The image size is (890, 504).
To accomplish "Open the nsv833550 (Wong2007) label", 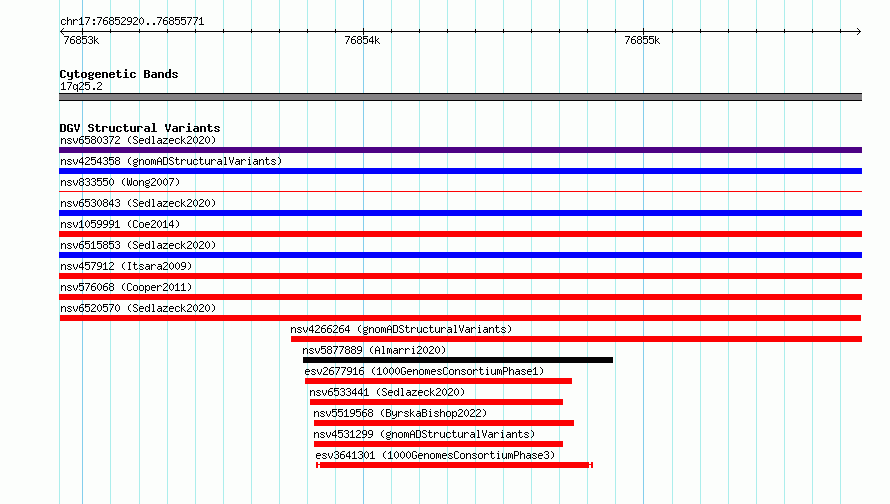I will pos(120,182).
